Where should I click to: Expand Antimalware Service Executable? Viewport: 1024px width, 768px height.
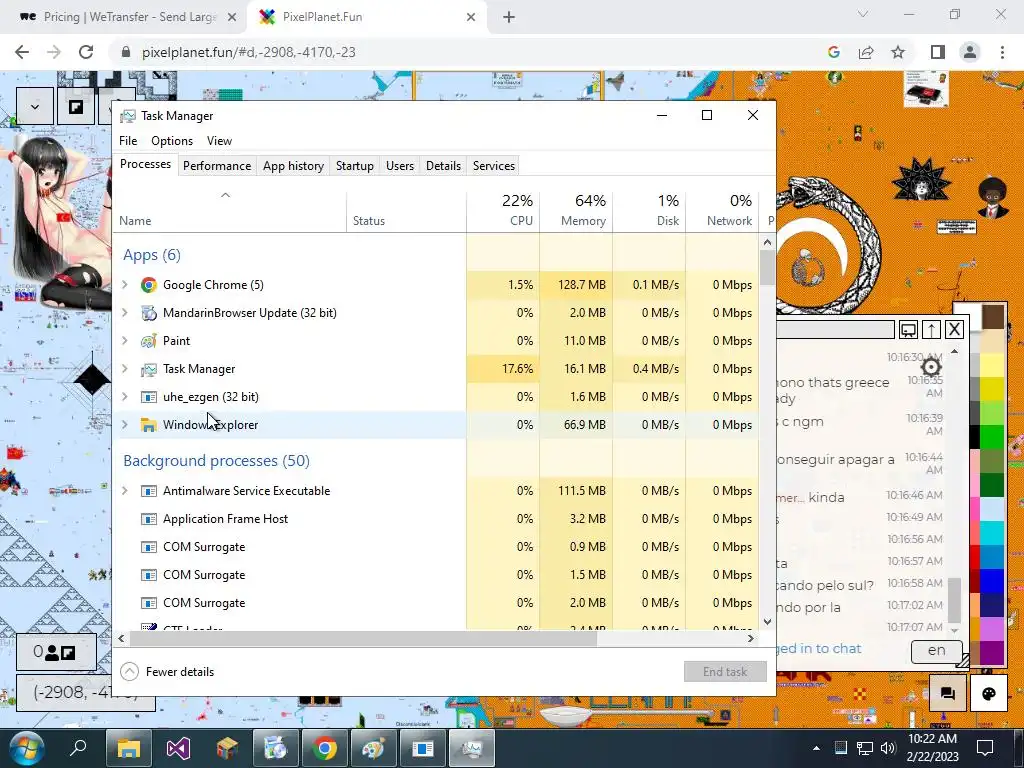coord(125,491)
